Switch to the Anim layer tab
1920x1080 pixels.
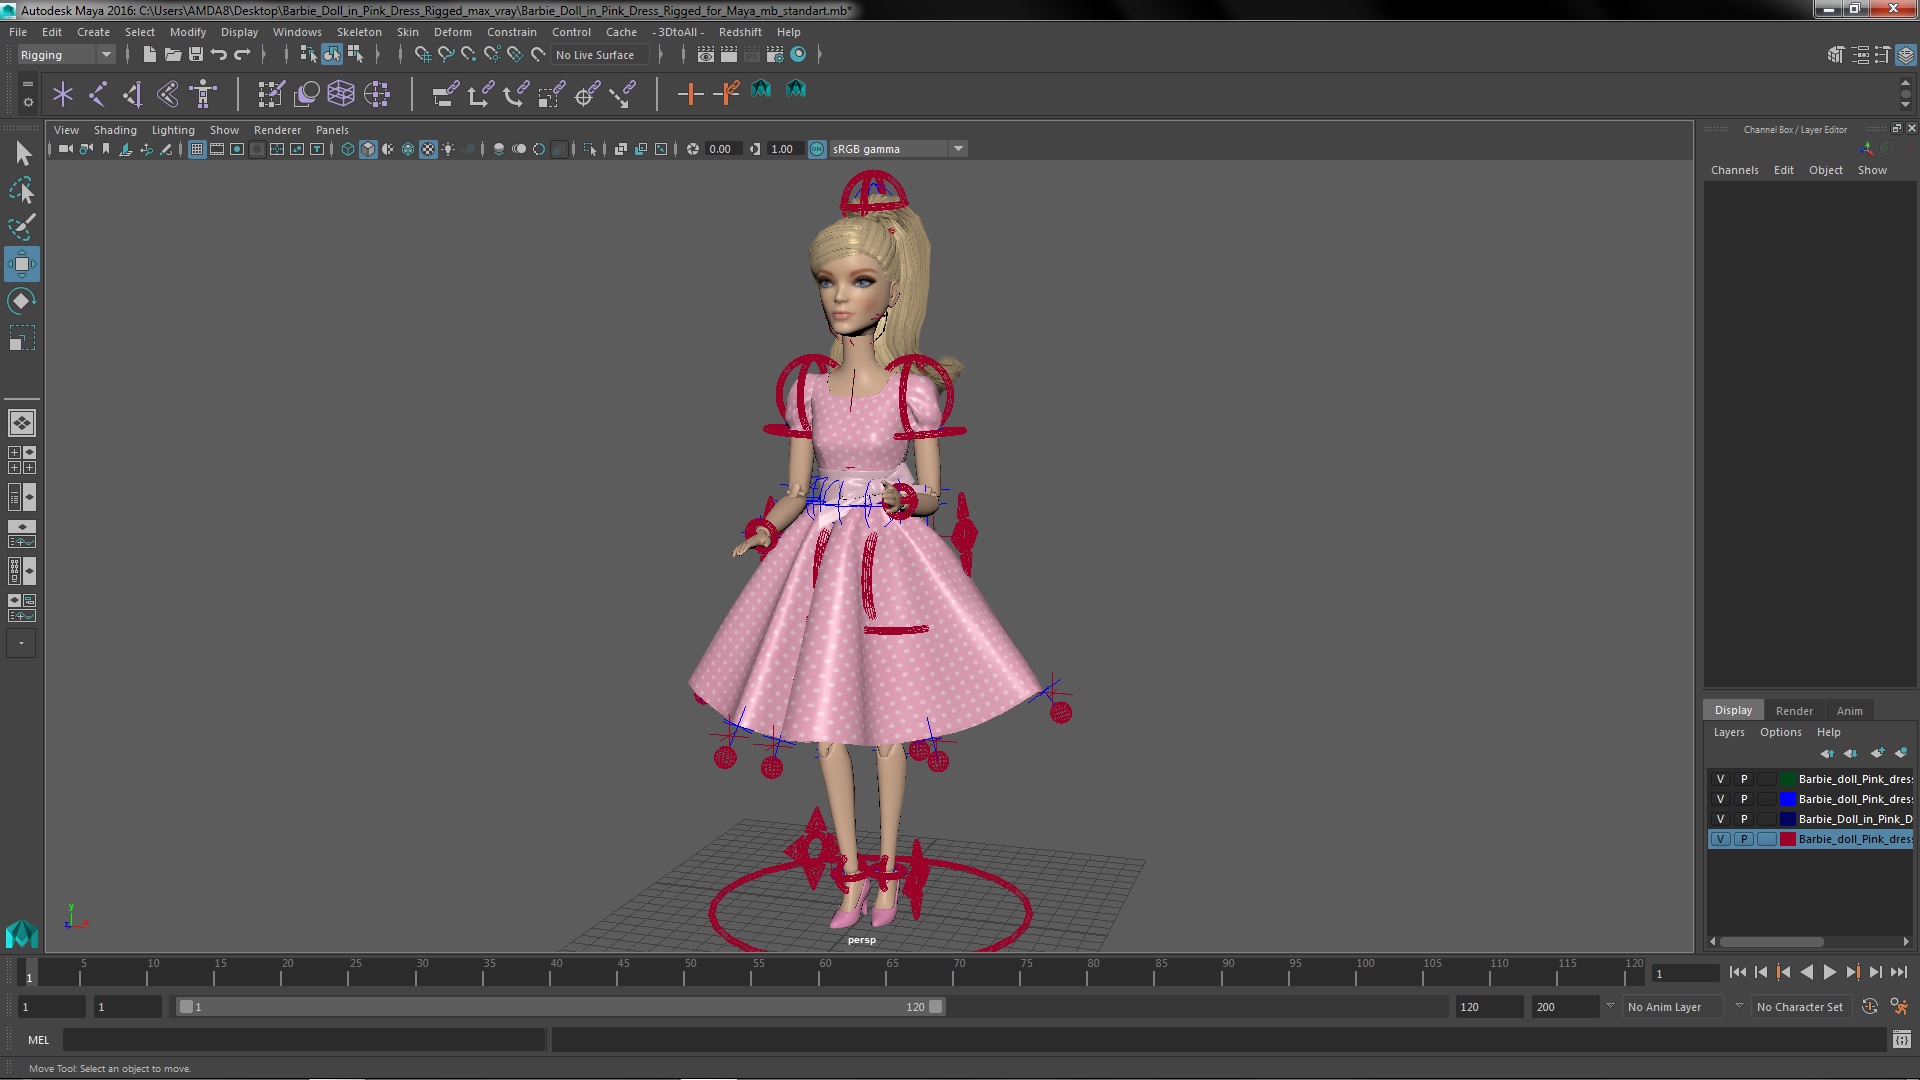coord(1849,711)
